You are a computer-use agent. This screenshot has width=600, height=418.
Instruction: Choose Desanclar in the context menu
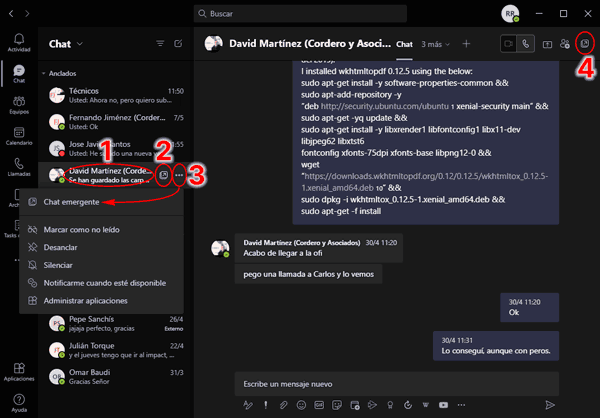(101, 247)
